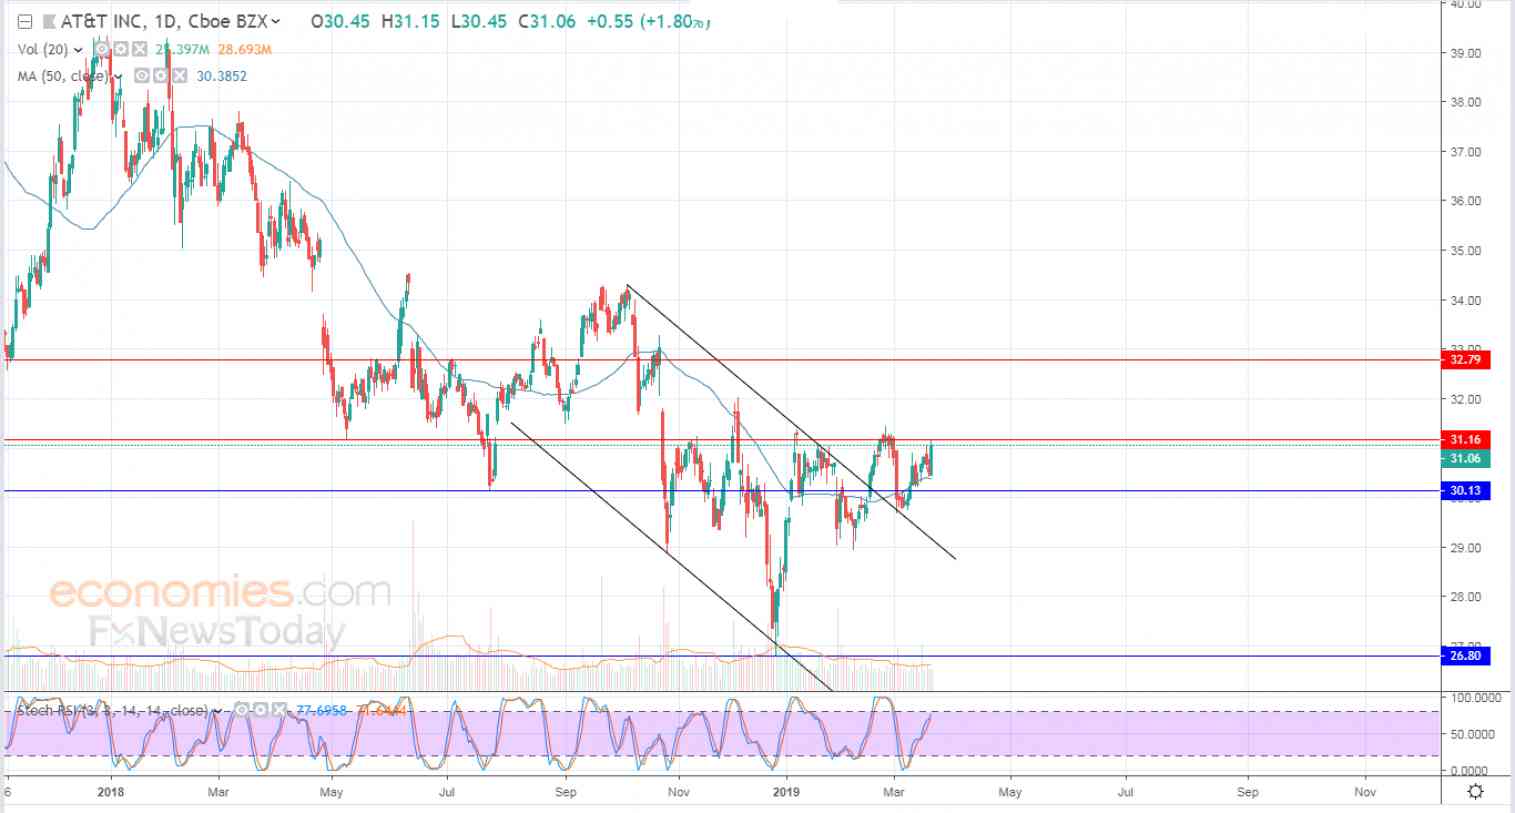This screenshot has height=813, width=1515.
Task: Click the high price H31.15 readout
Action: click(x=410, y=21)
